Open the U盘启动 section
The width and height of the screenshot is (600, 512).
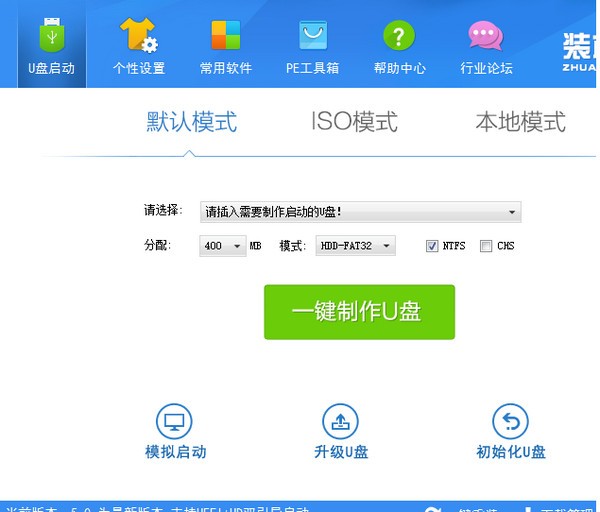[52, 44]
